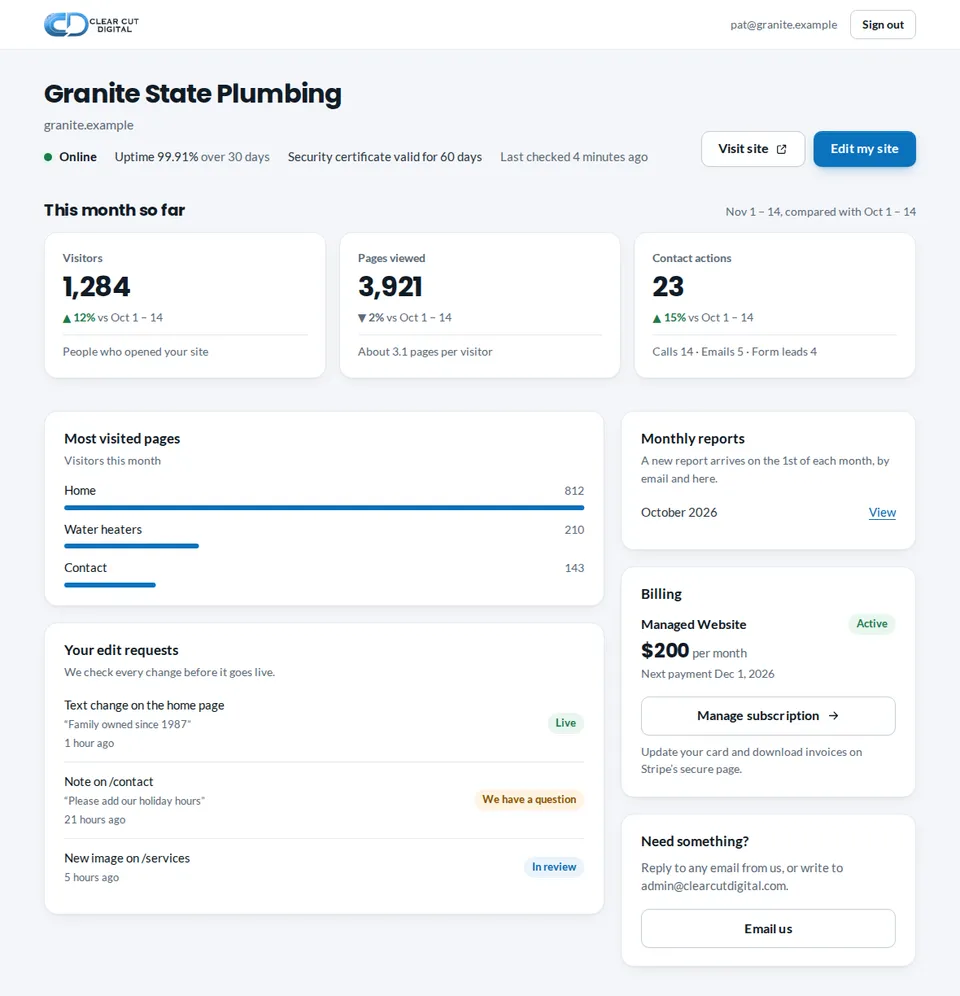The height and width of the screenshot is (996, 960).
Task: Click pat@granite.example email address
Action: pyautogui.click(x=783, y=25)
